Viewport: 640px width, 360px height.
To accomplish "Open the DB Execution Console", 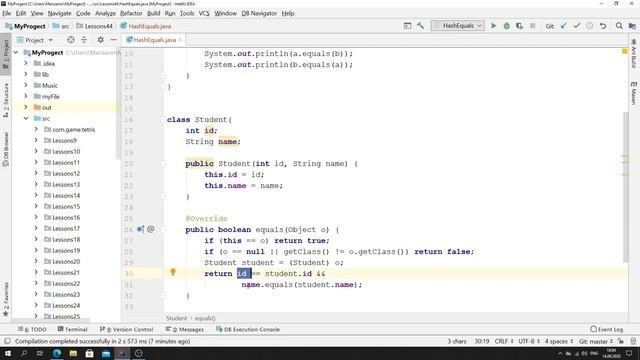I will [248, 329].
